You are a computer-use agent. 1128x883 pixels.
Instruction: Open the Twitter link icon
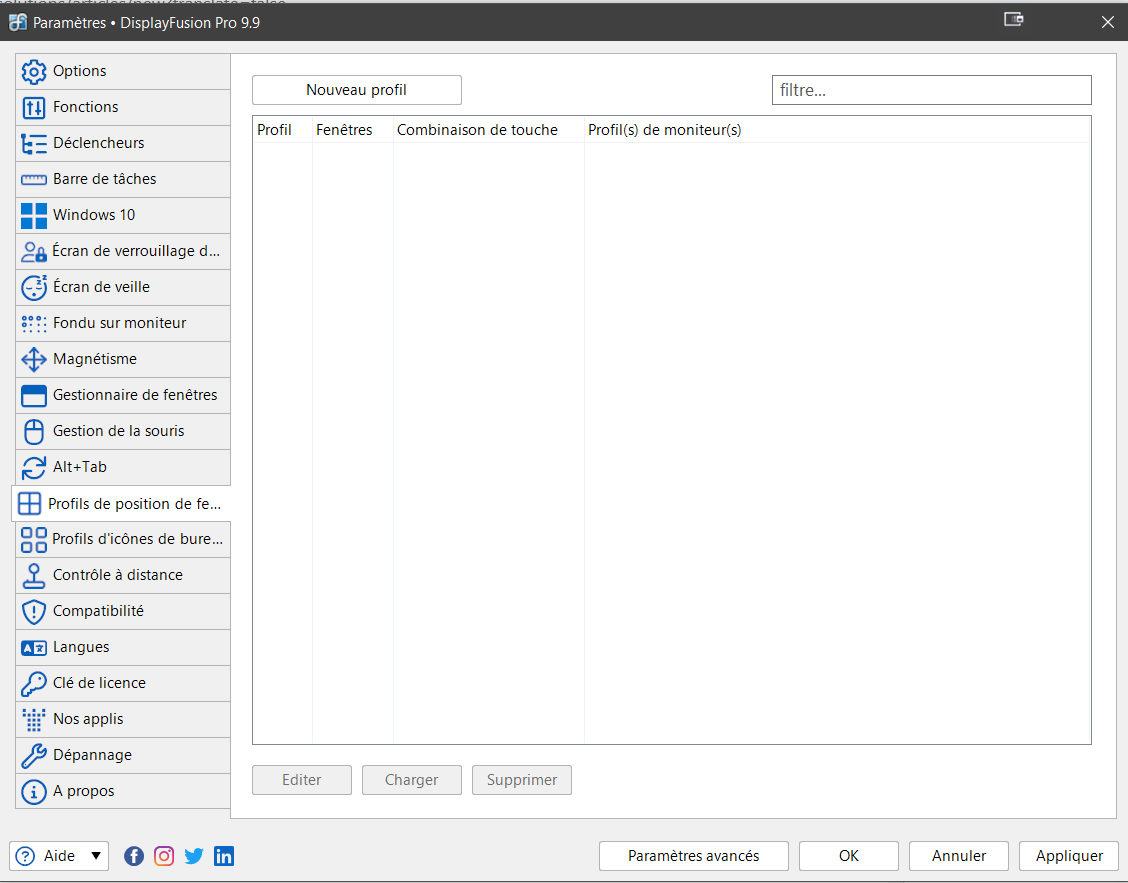click(x=194, y=856)
